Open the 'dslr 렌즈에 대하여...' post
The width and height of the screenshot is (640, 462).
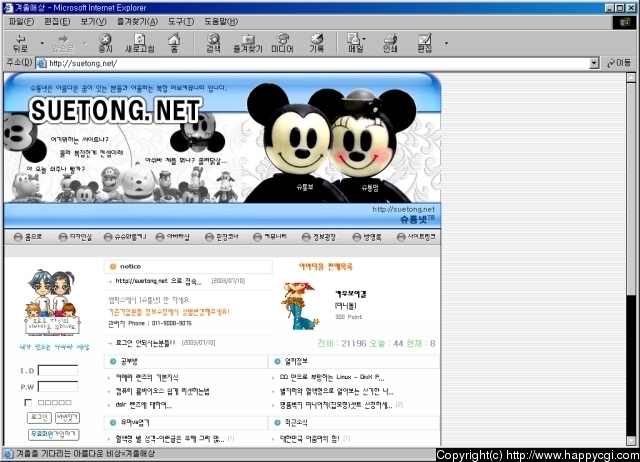(144, 405)
